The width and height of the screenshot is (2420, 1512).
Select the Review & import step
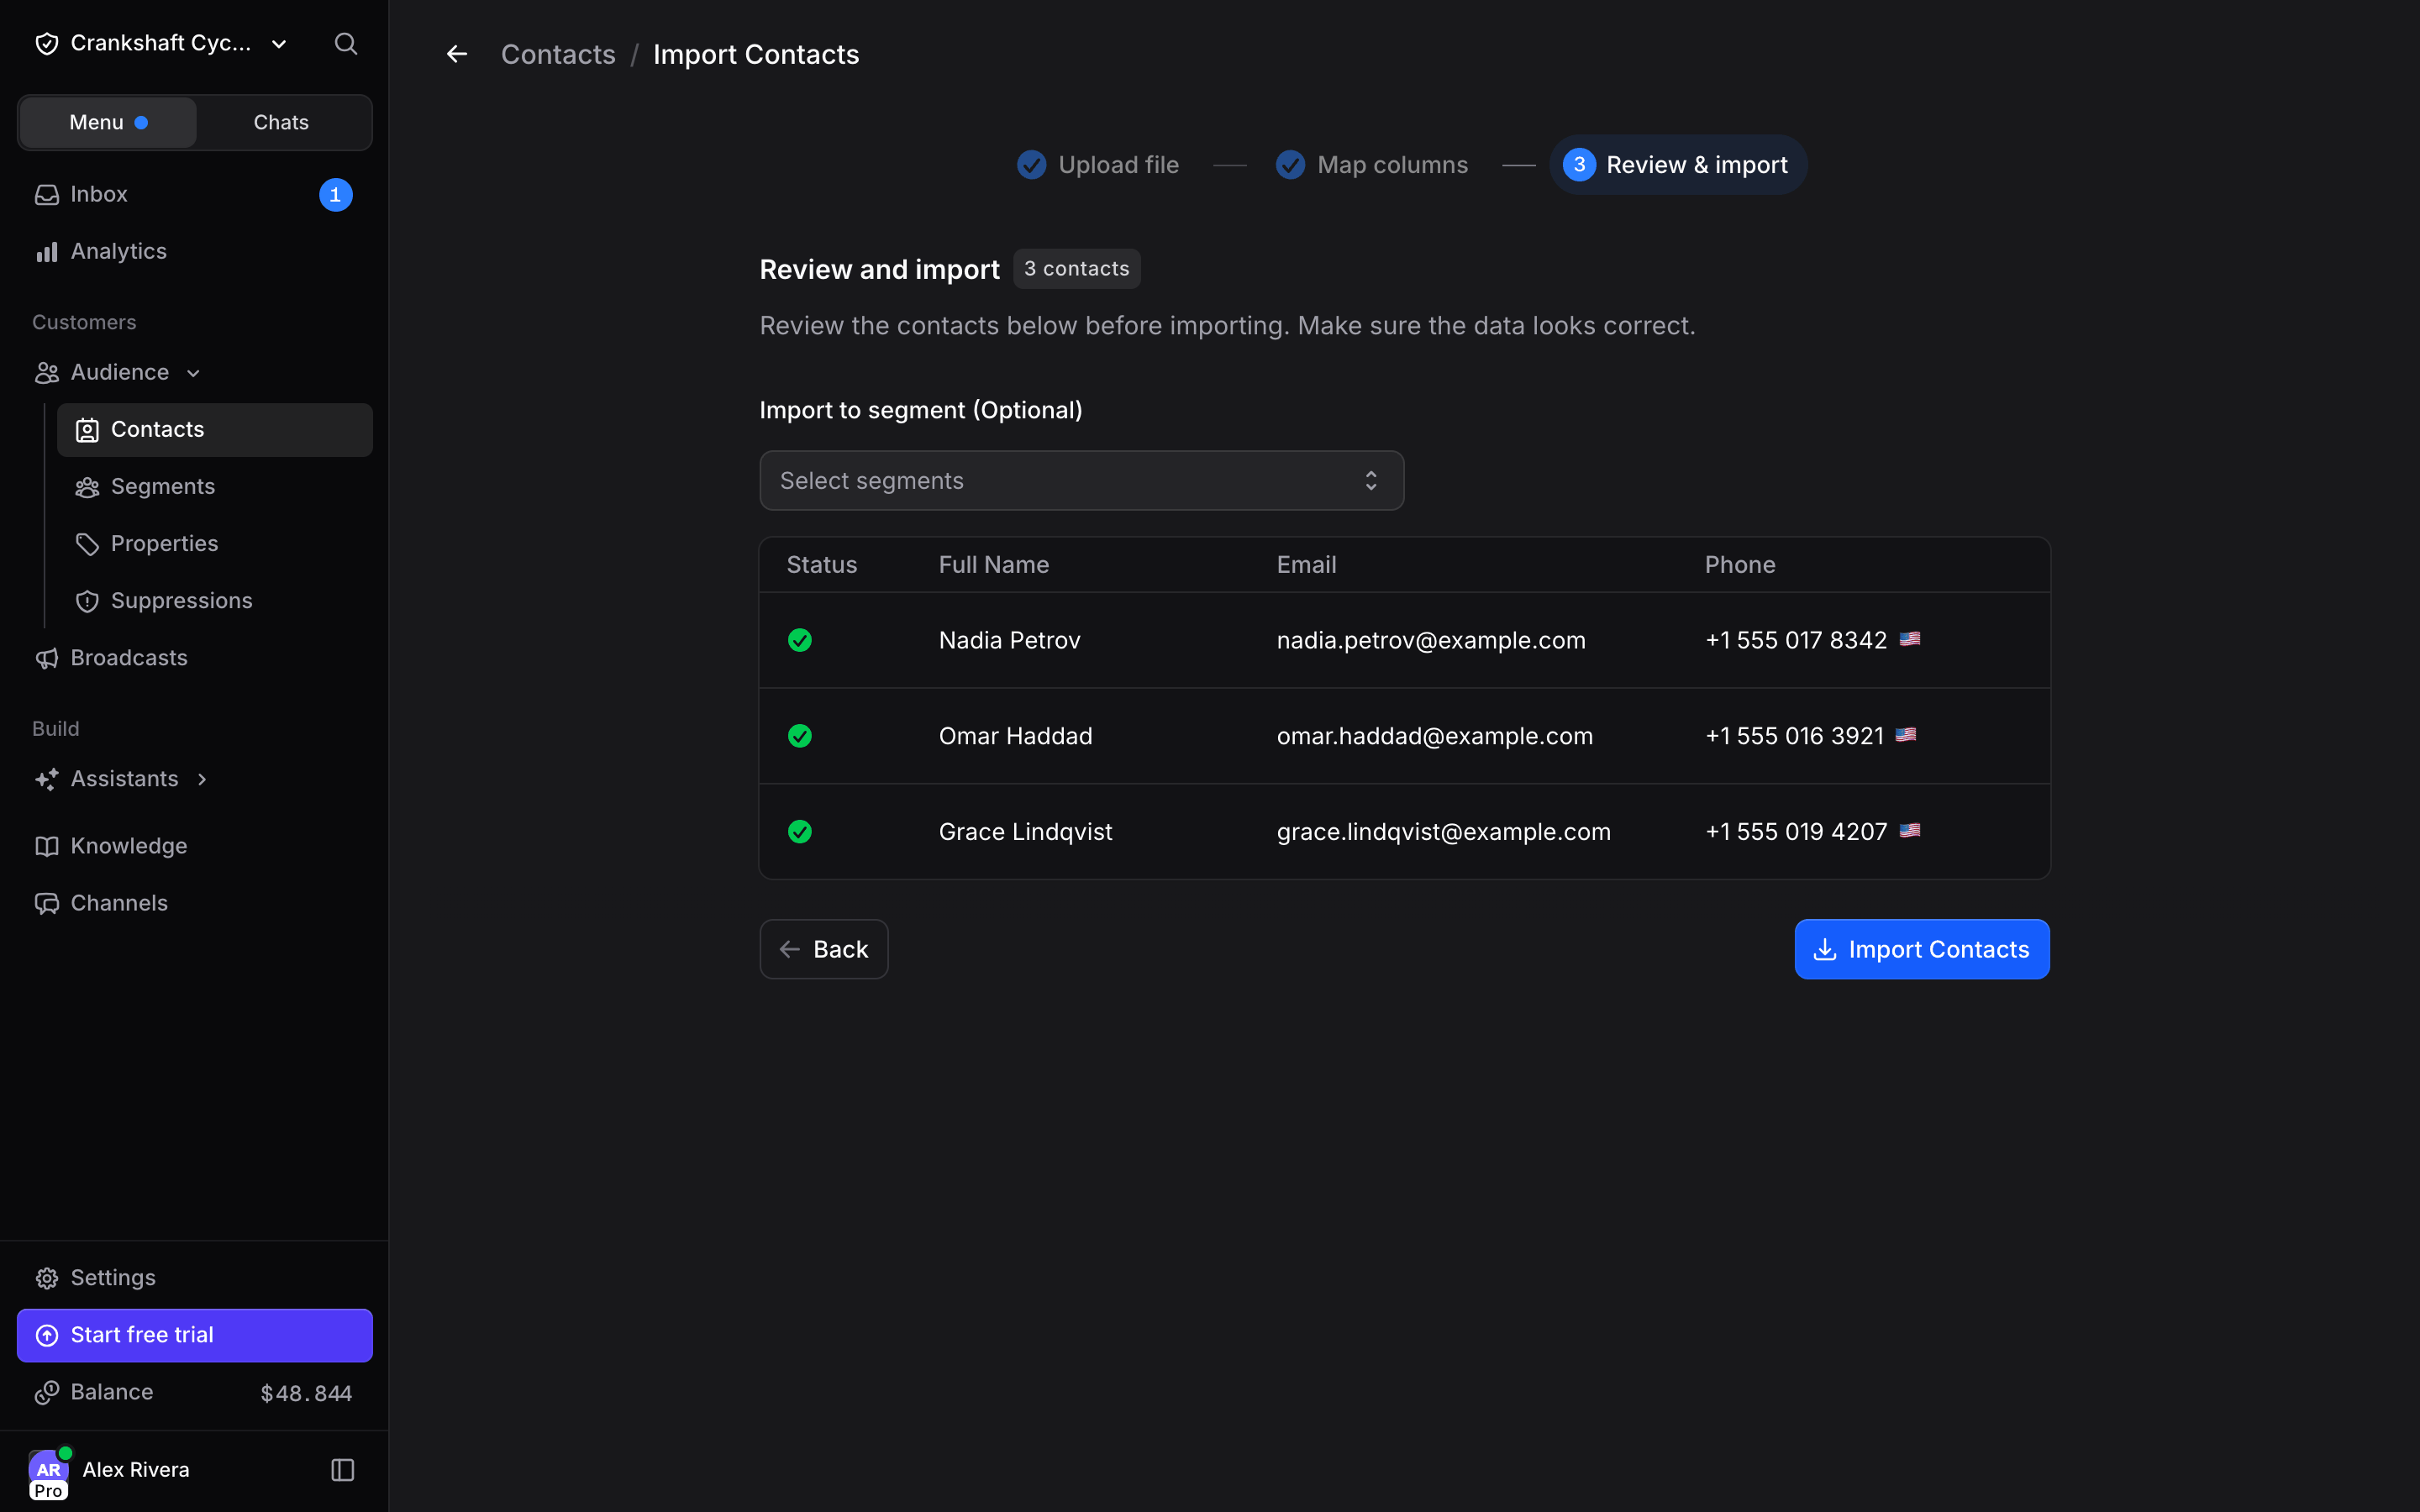[1677, 165]
